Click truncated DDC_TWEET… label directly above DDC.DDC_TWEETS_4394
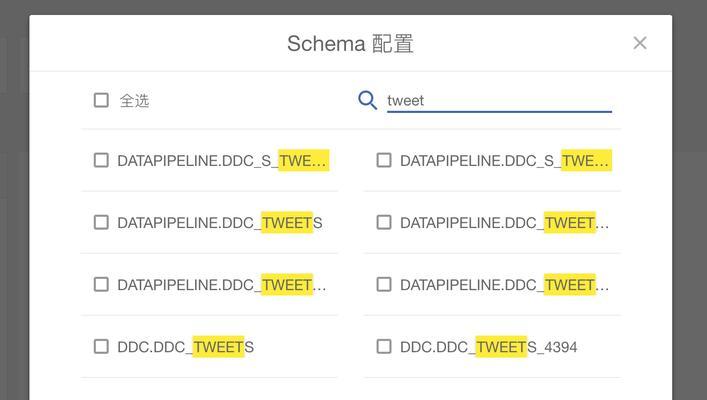The height and width of the screenshot is (400, 707). click(x=505, y=285)
